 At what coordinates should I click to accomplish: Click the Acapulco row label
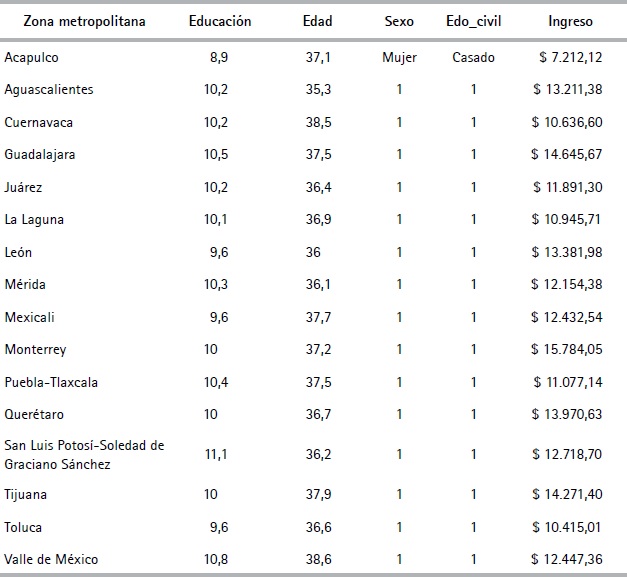(29, 57)
